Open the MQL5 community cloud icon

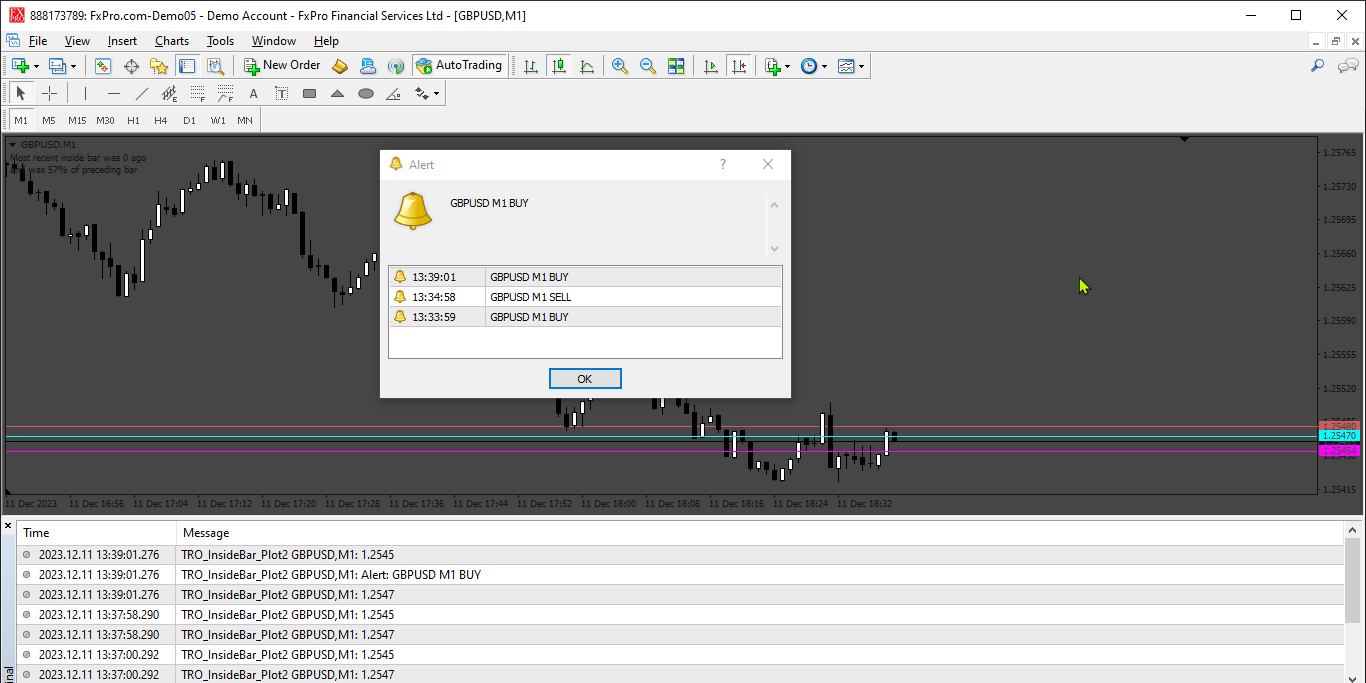coord(368,66)
